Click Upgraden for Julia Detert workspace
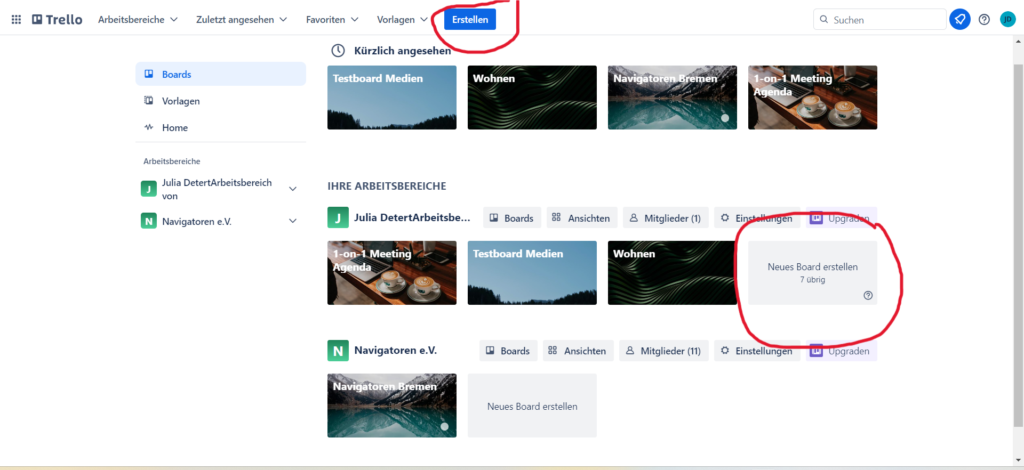The image size is (1024, 470). point(841,218)
